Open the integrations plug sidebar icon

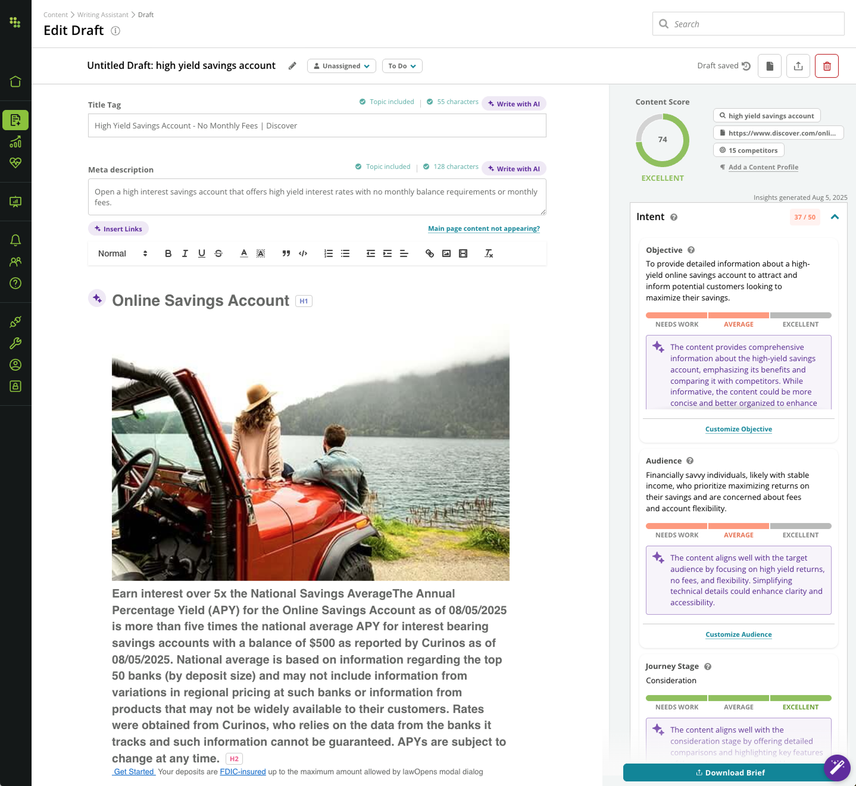tap(15, 321)
